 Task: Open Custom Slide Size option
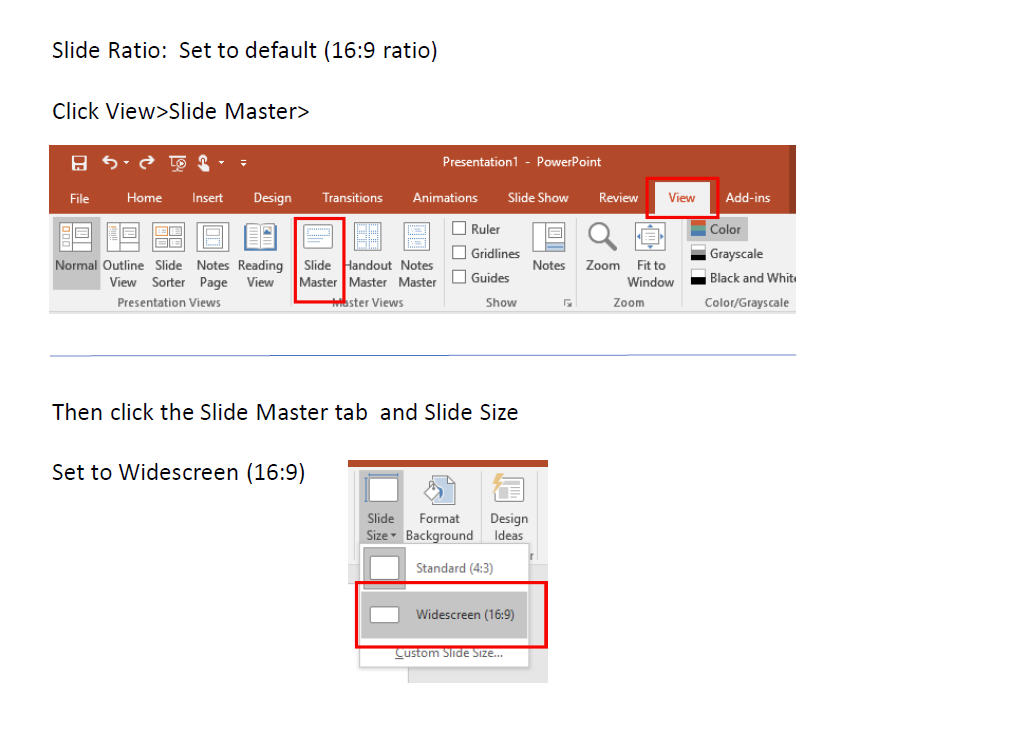(x=449, y=653)
